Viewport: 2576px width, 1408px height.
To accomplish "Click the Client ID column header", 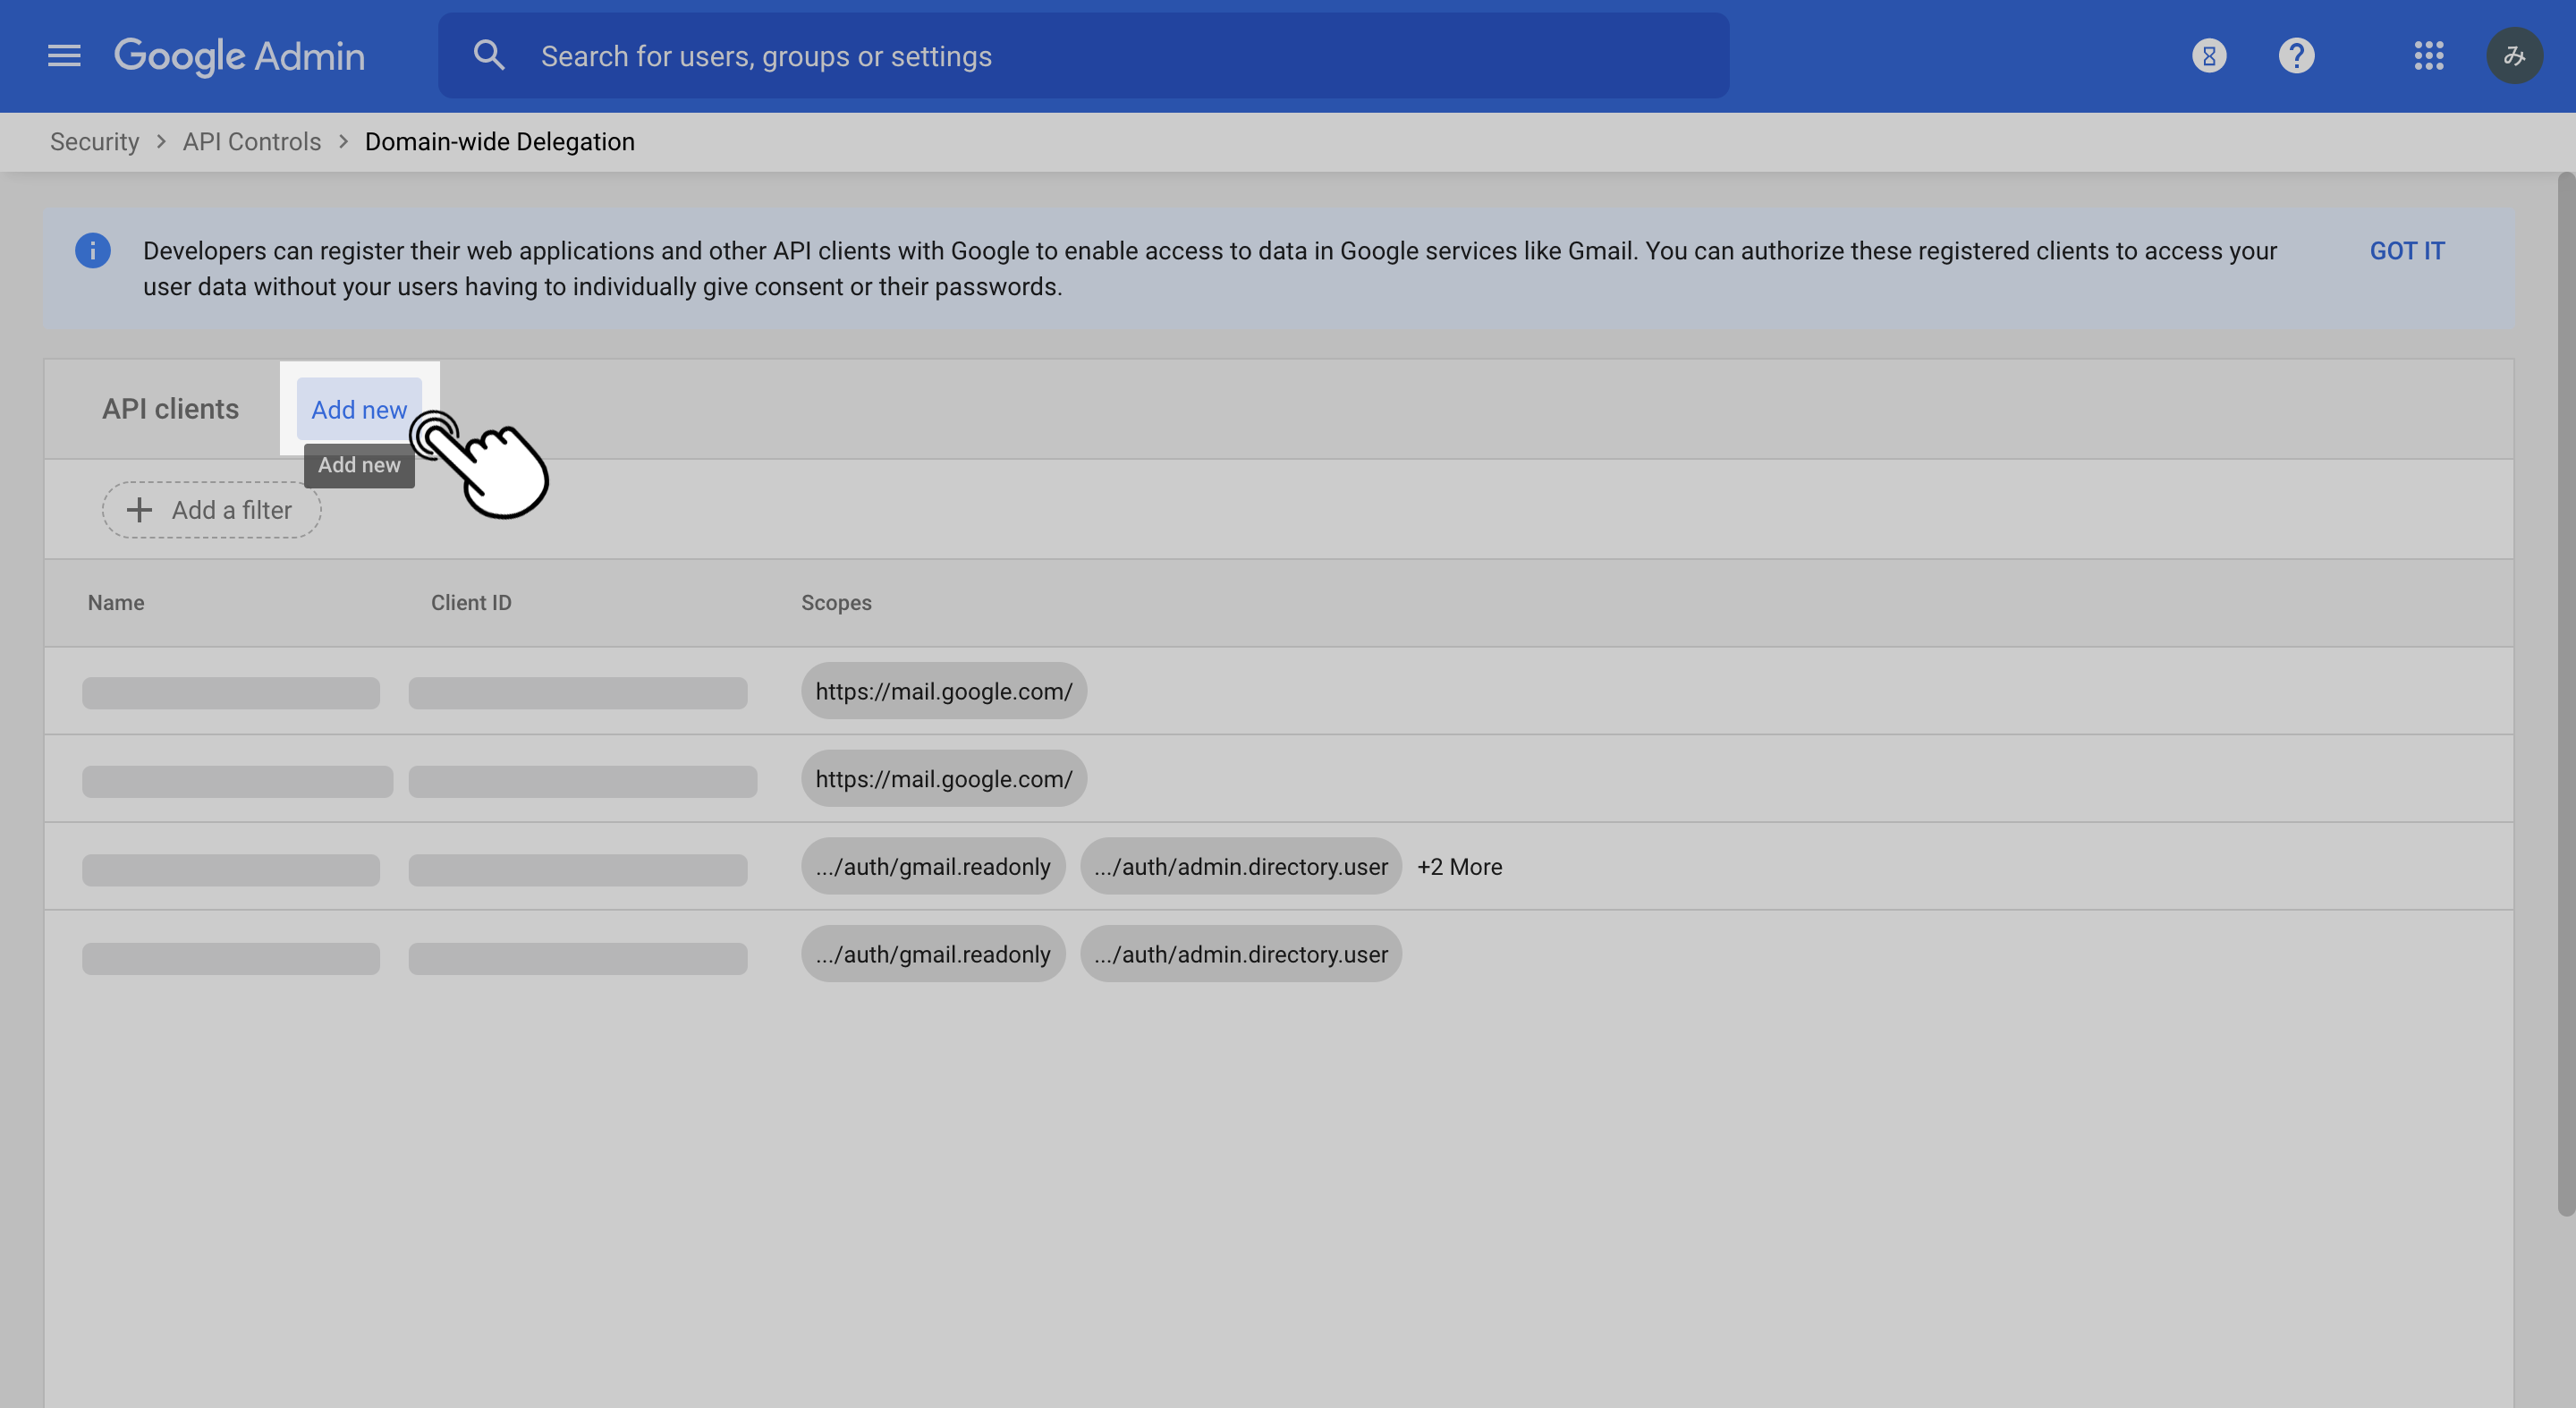I will [x=471, y=603].
